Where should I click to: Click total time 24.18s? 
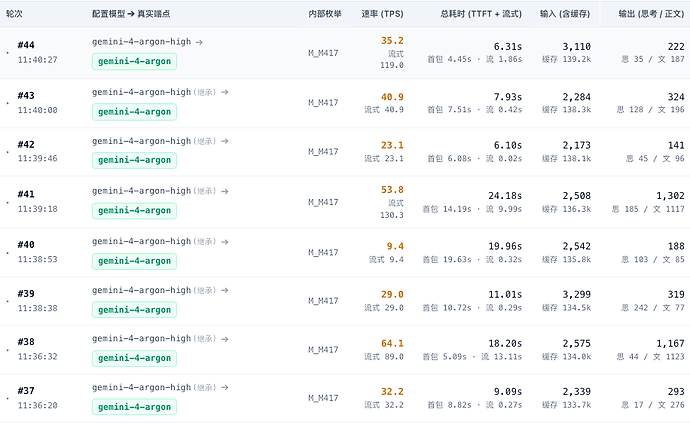(505, 196)
